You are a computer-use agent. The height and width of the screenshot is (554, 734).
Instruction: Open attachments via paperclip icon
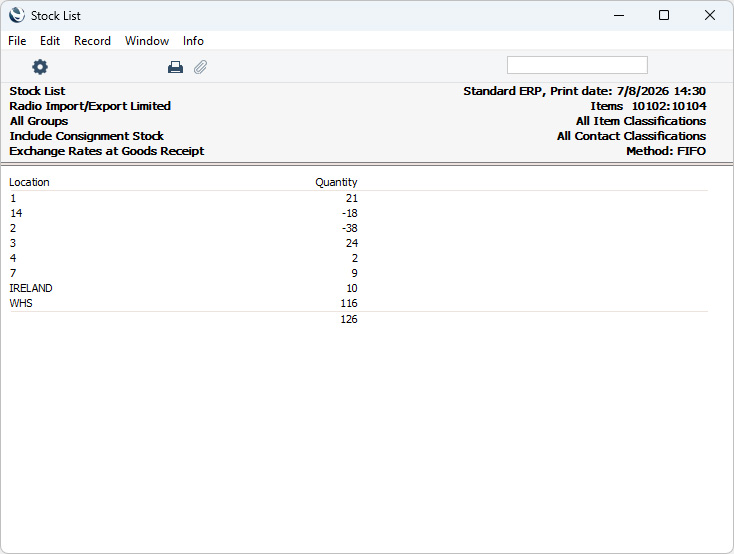(x=200, y=67)
